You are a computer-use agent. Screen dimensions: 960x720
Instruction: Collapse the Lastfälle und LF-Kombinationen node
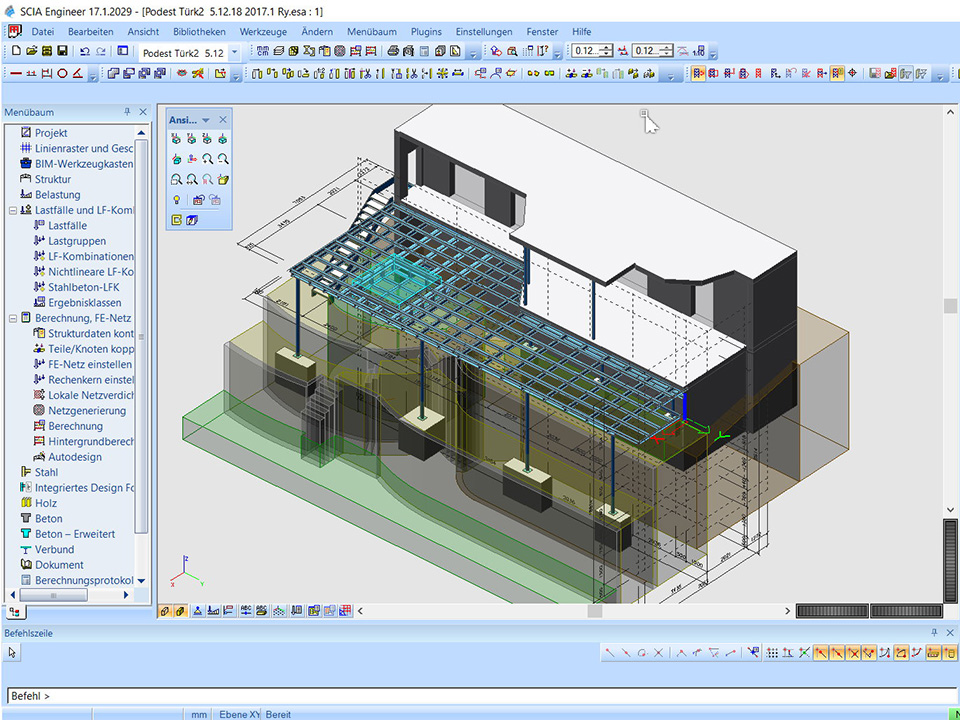(x=12, y=211)
